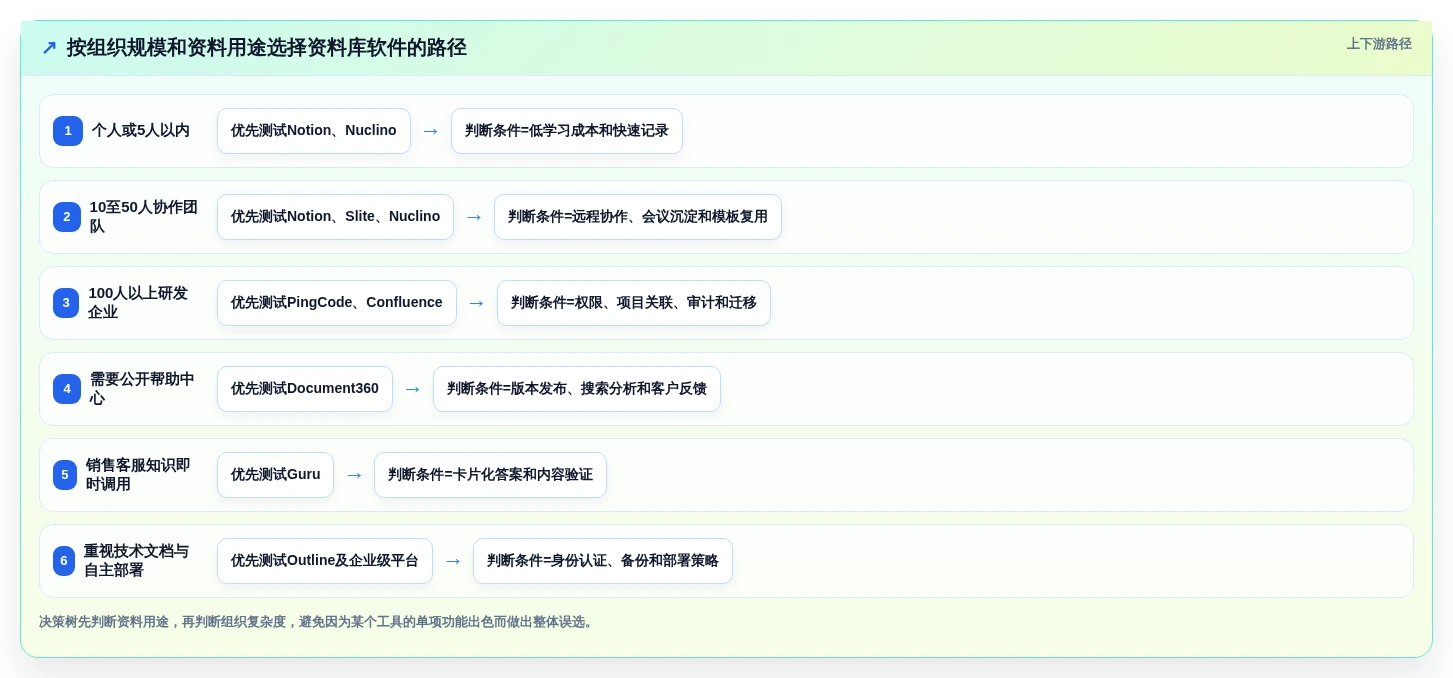
Task: Click the number 4 badge
Action: click(67, 389)
